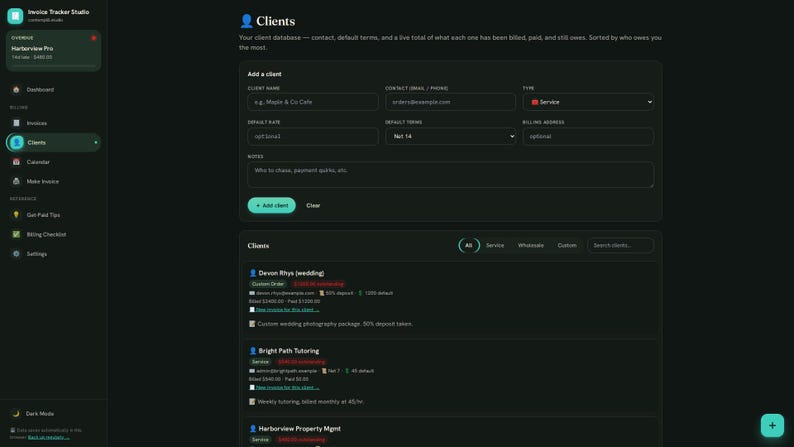The height and width of the screenshot is (447, 794).
Task: Click devon.rhys@example.com email text
Action: click(x=285, y=293)
